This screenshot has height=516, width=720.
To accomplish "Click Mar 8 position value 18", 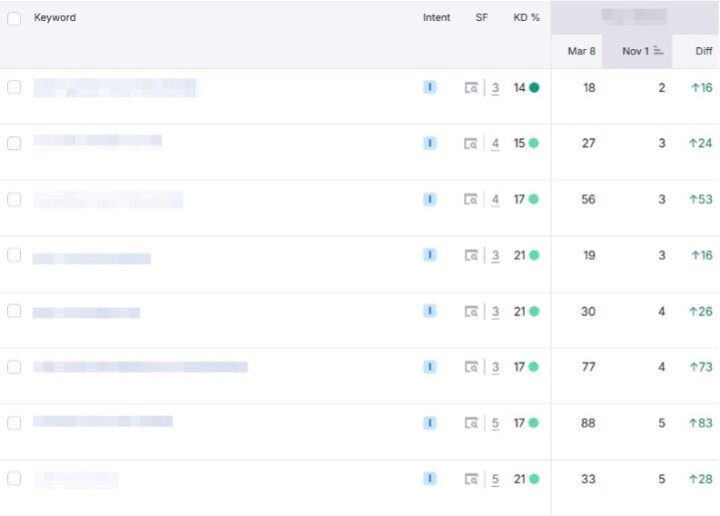I will coord(589,88).
